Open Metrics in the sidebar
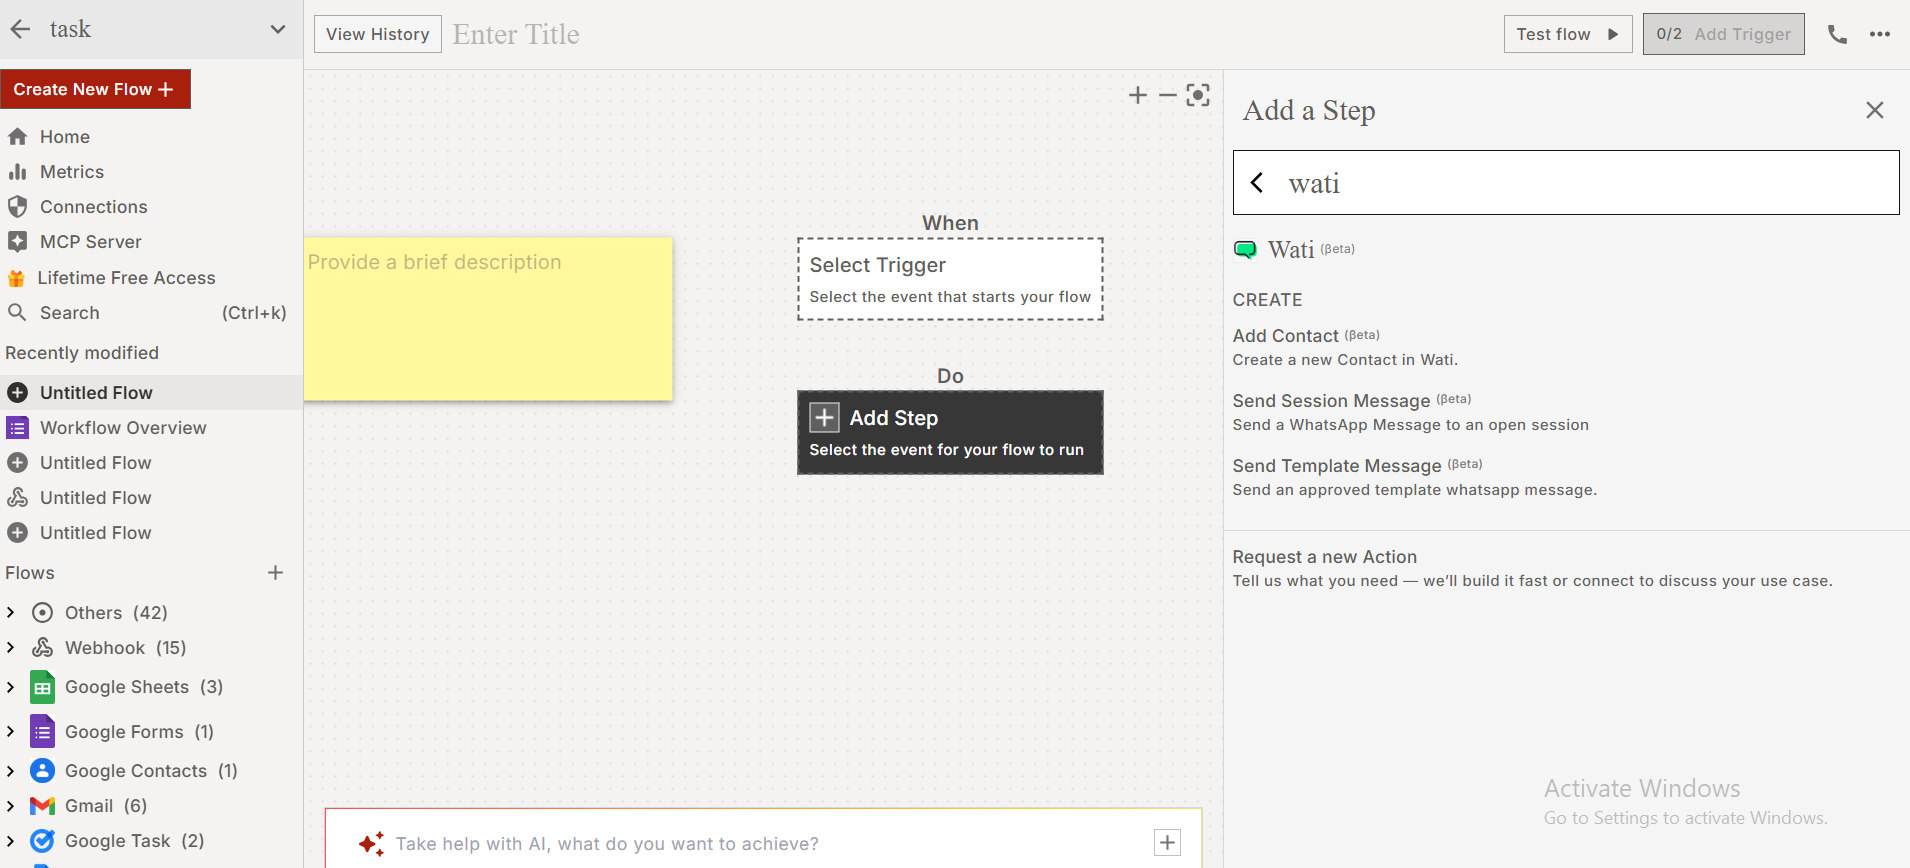1910x868 pixels. pyautogui.click(x=72, y=172)
